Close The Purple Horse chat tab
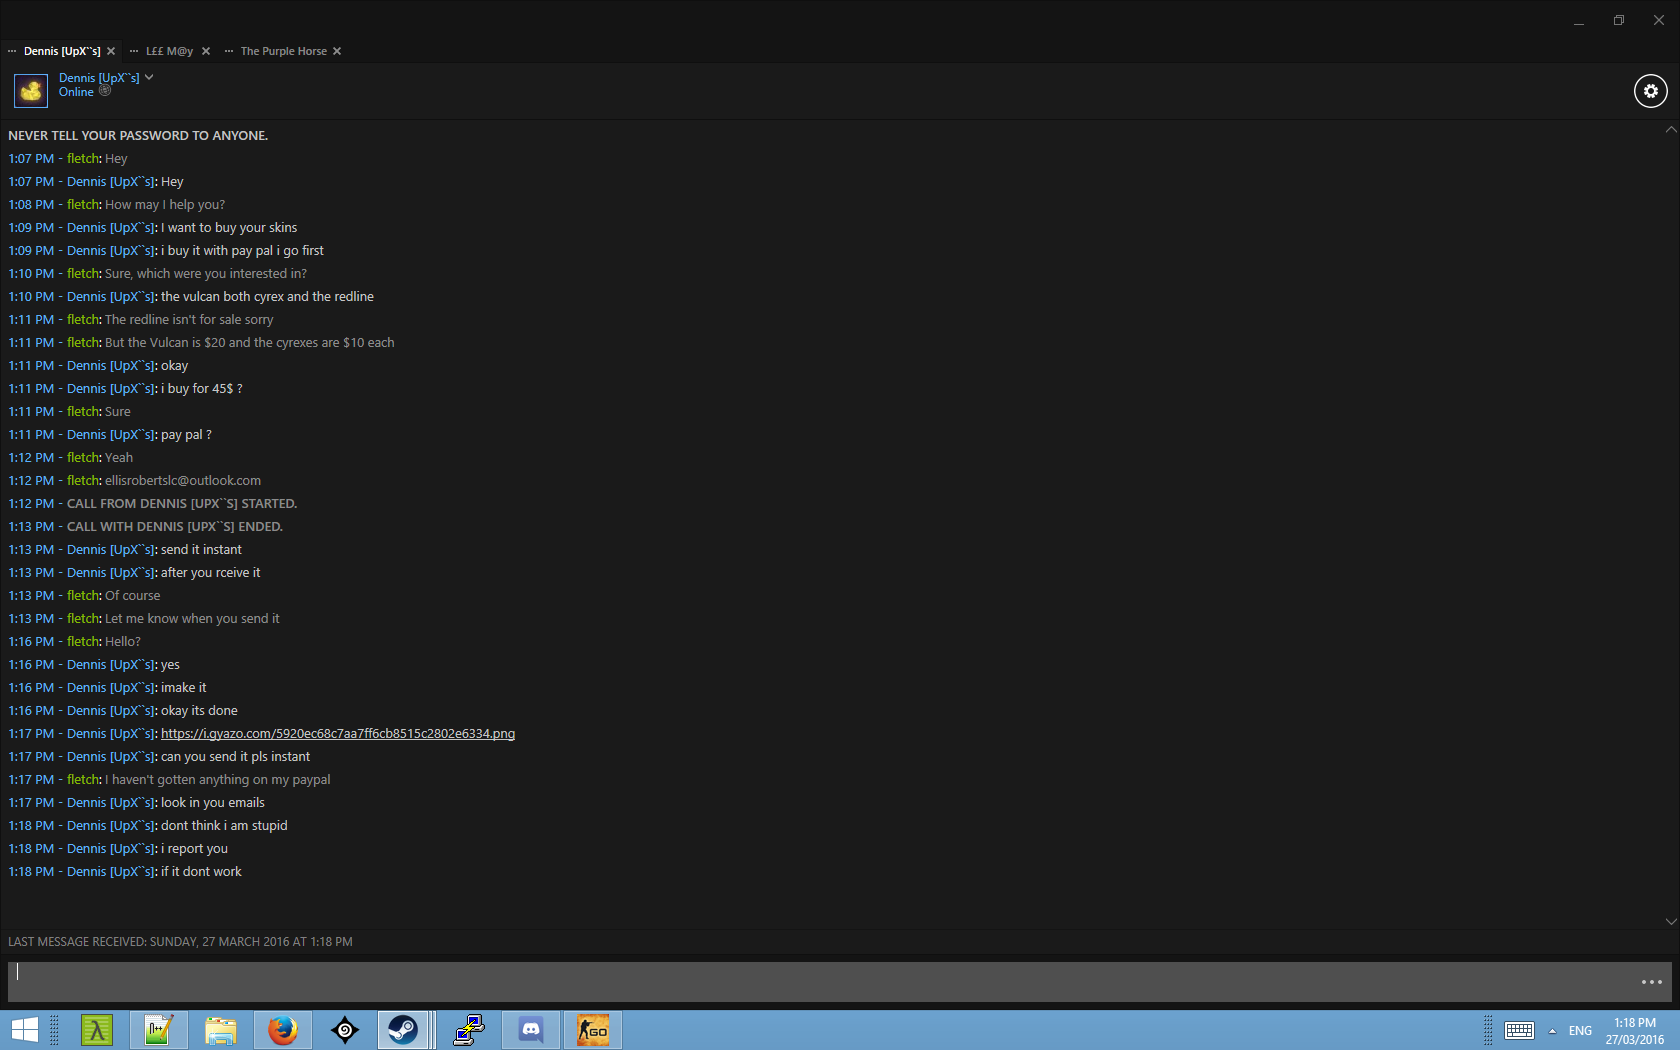The width and height of the screenshot is (1680, 1050). pyautogui.click(x=337, y=51)
